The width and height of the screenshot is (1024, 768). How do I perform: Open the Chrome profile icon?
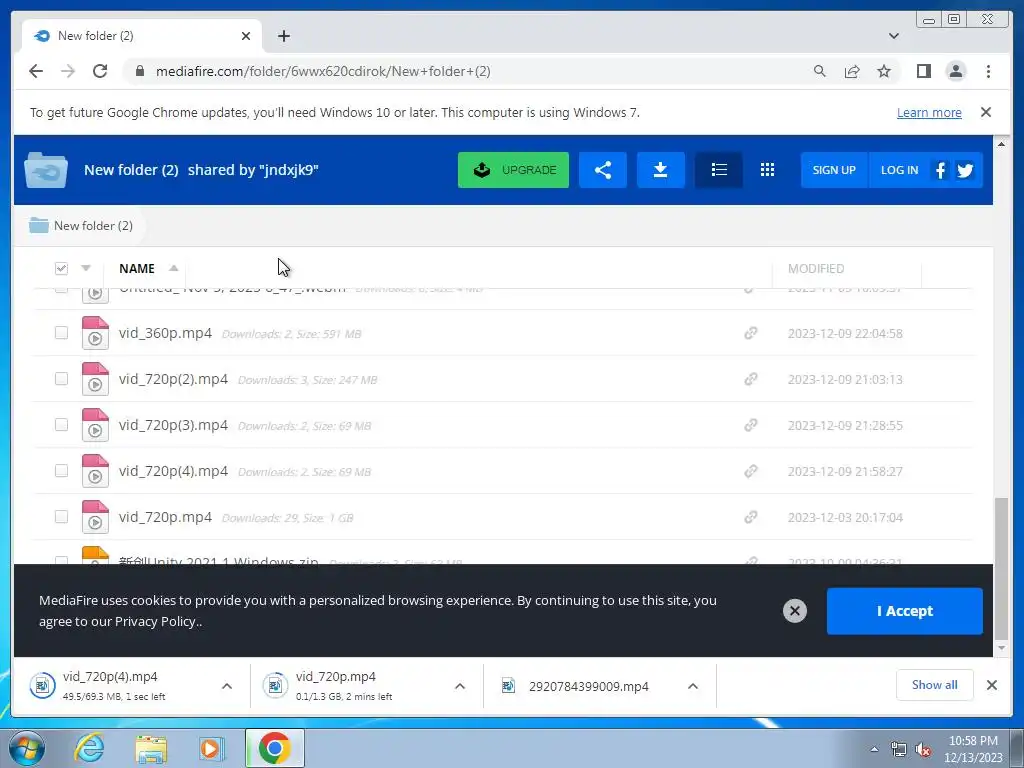955,71
